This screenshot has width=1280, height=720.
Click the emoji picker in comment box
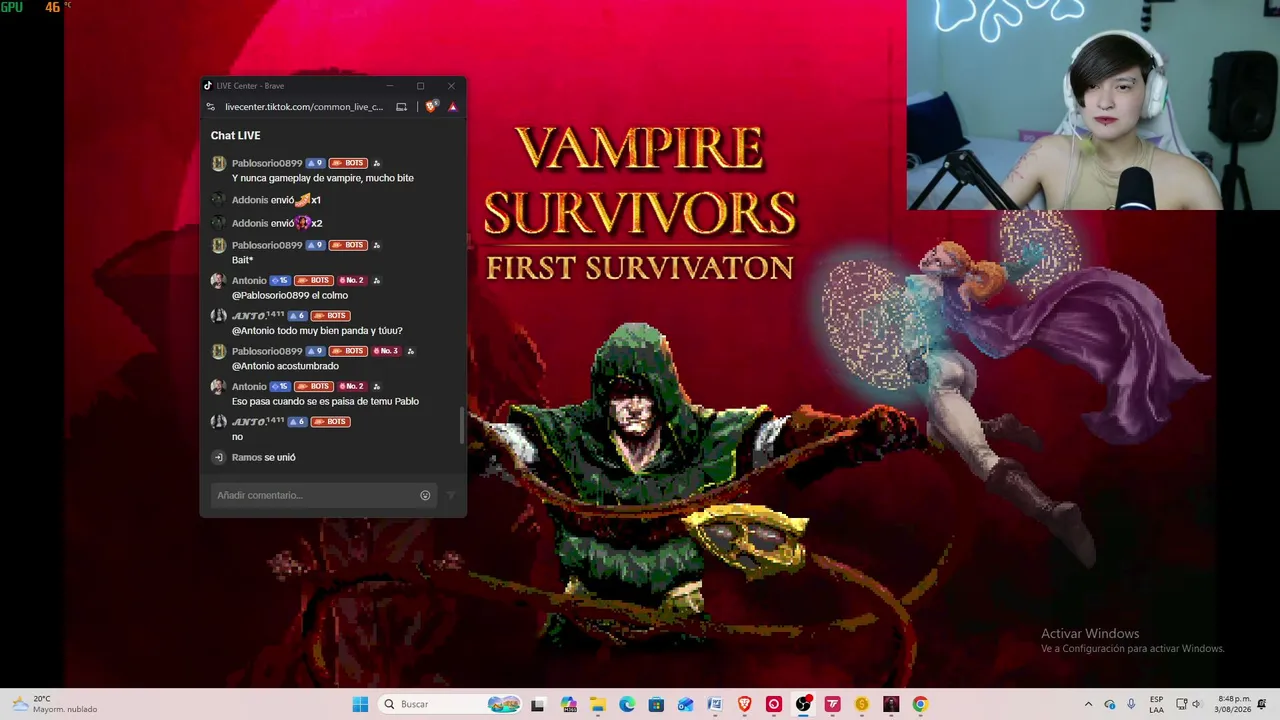tap(425, 495)
